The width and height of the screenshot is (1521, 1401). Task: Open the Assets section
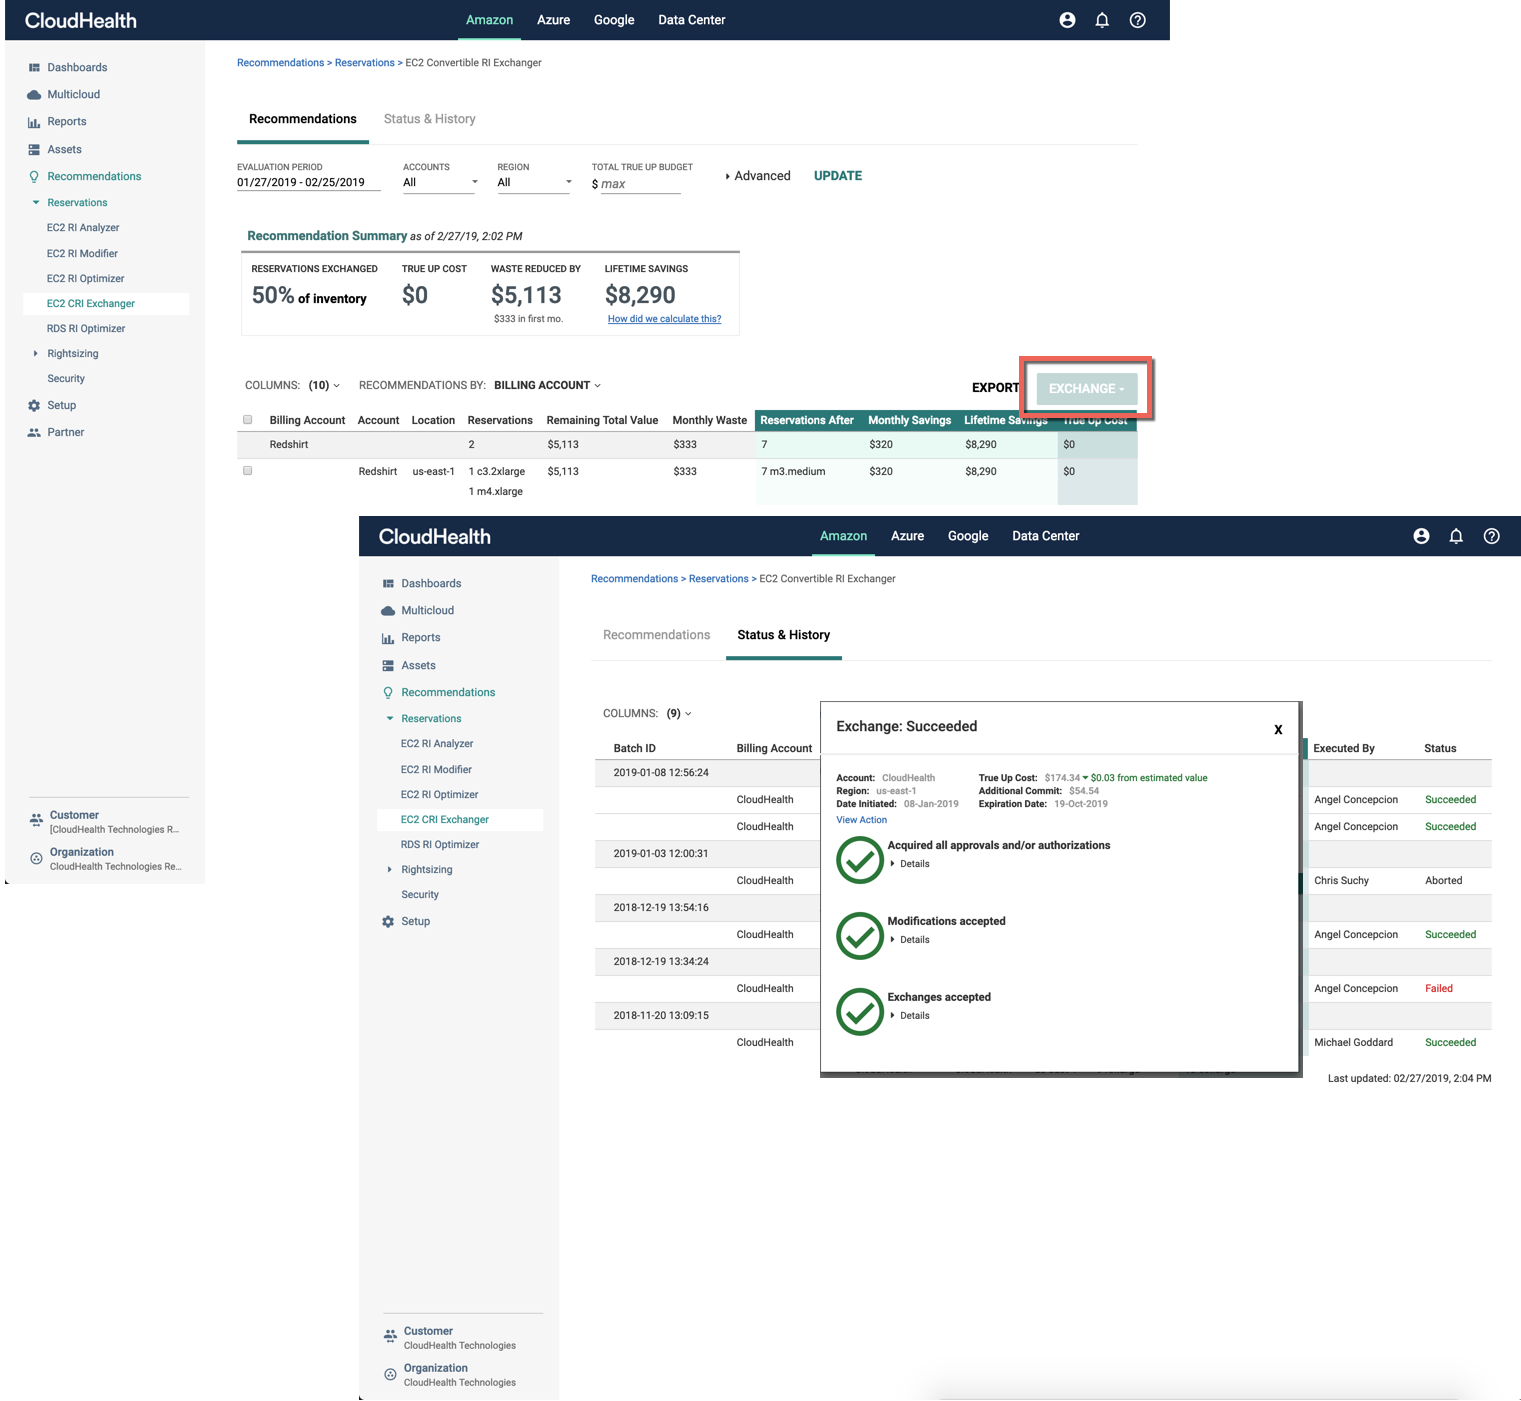pos(62,149)
